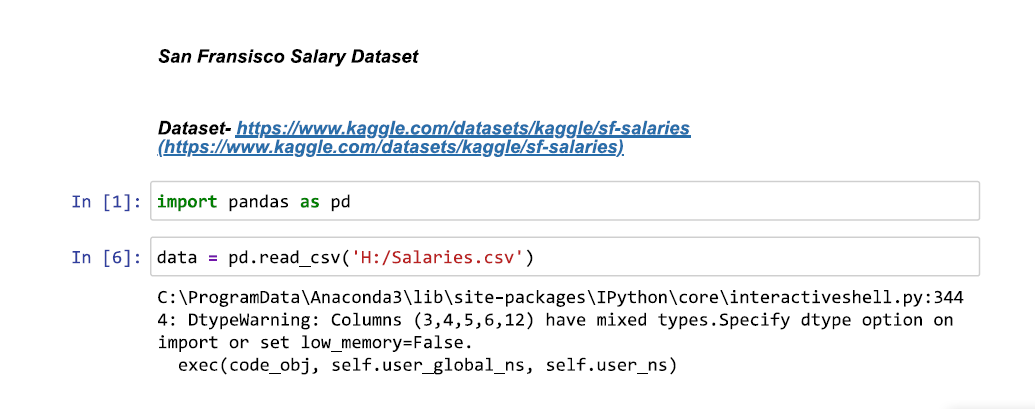Click inside the import pandas code cell
This screenshot has width=1035, height=409.
pos(564,201)
